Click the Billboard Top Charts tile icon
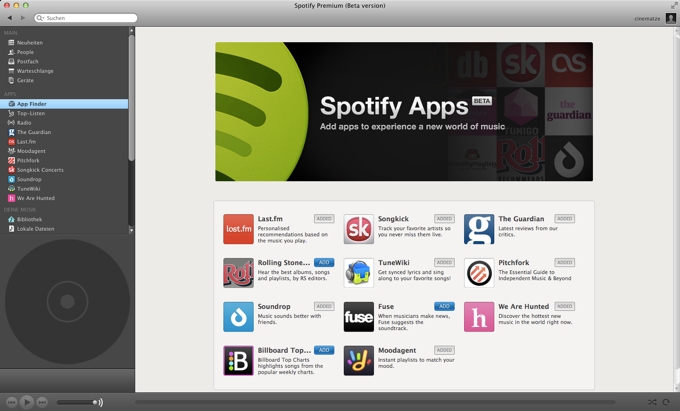 [239, 361]
